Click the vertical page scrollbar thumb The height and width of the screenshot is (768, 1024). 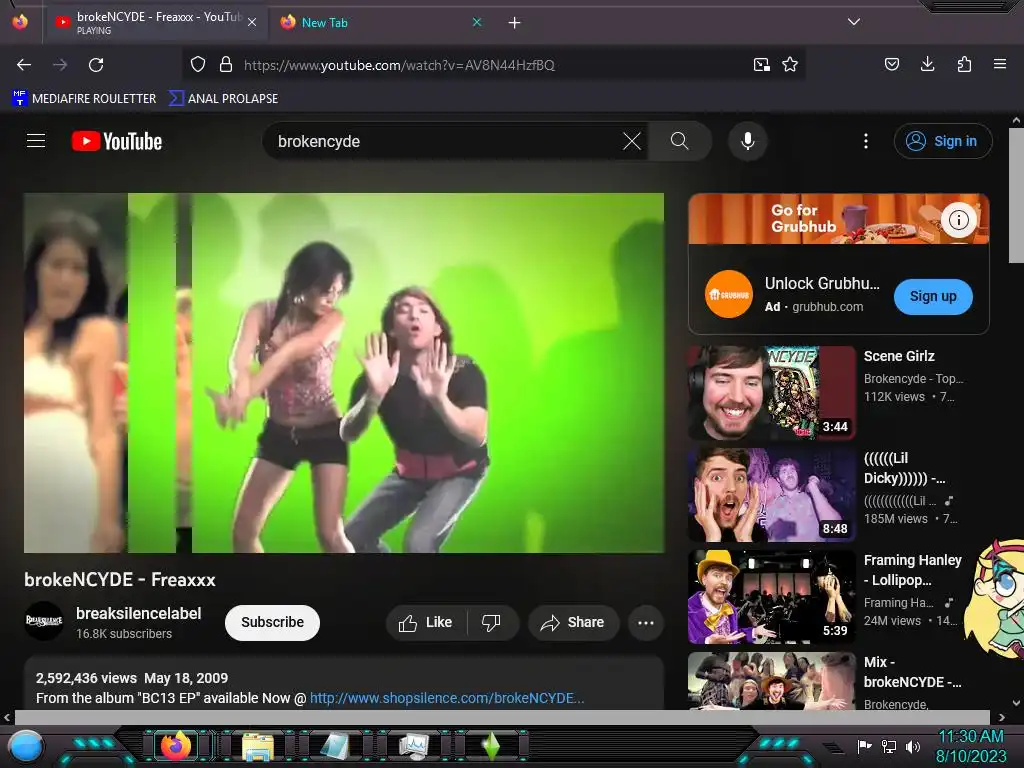click(x=1016, y=195)
